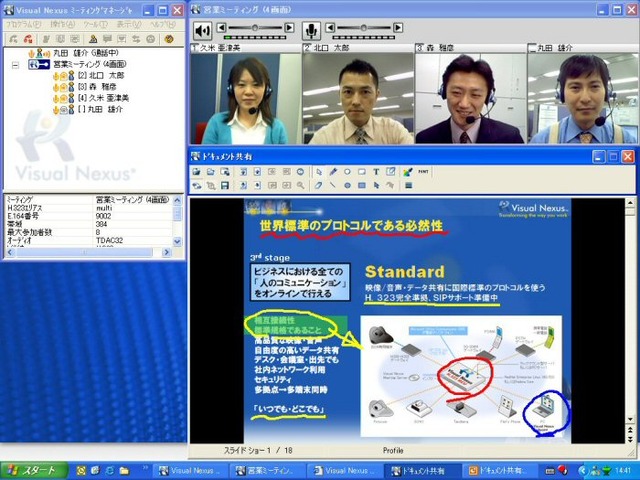
Task: Click the red hang-up phone icon
Action: point(28,39)
